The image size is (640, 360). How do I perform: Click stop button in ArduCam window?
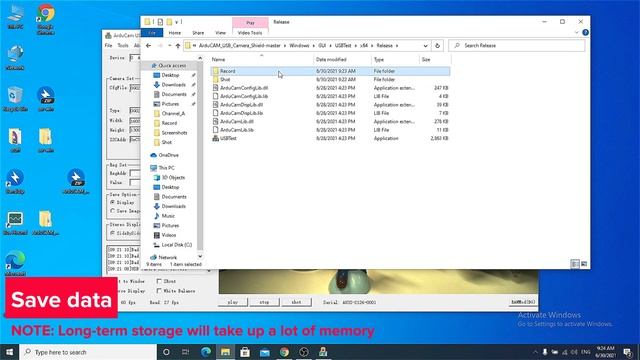pyautogui.click(x=264, y=302)
